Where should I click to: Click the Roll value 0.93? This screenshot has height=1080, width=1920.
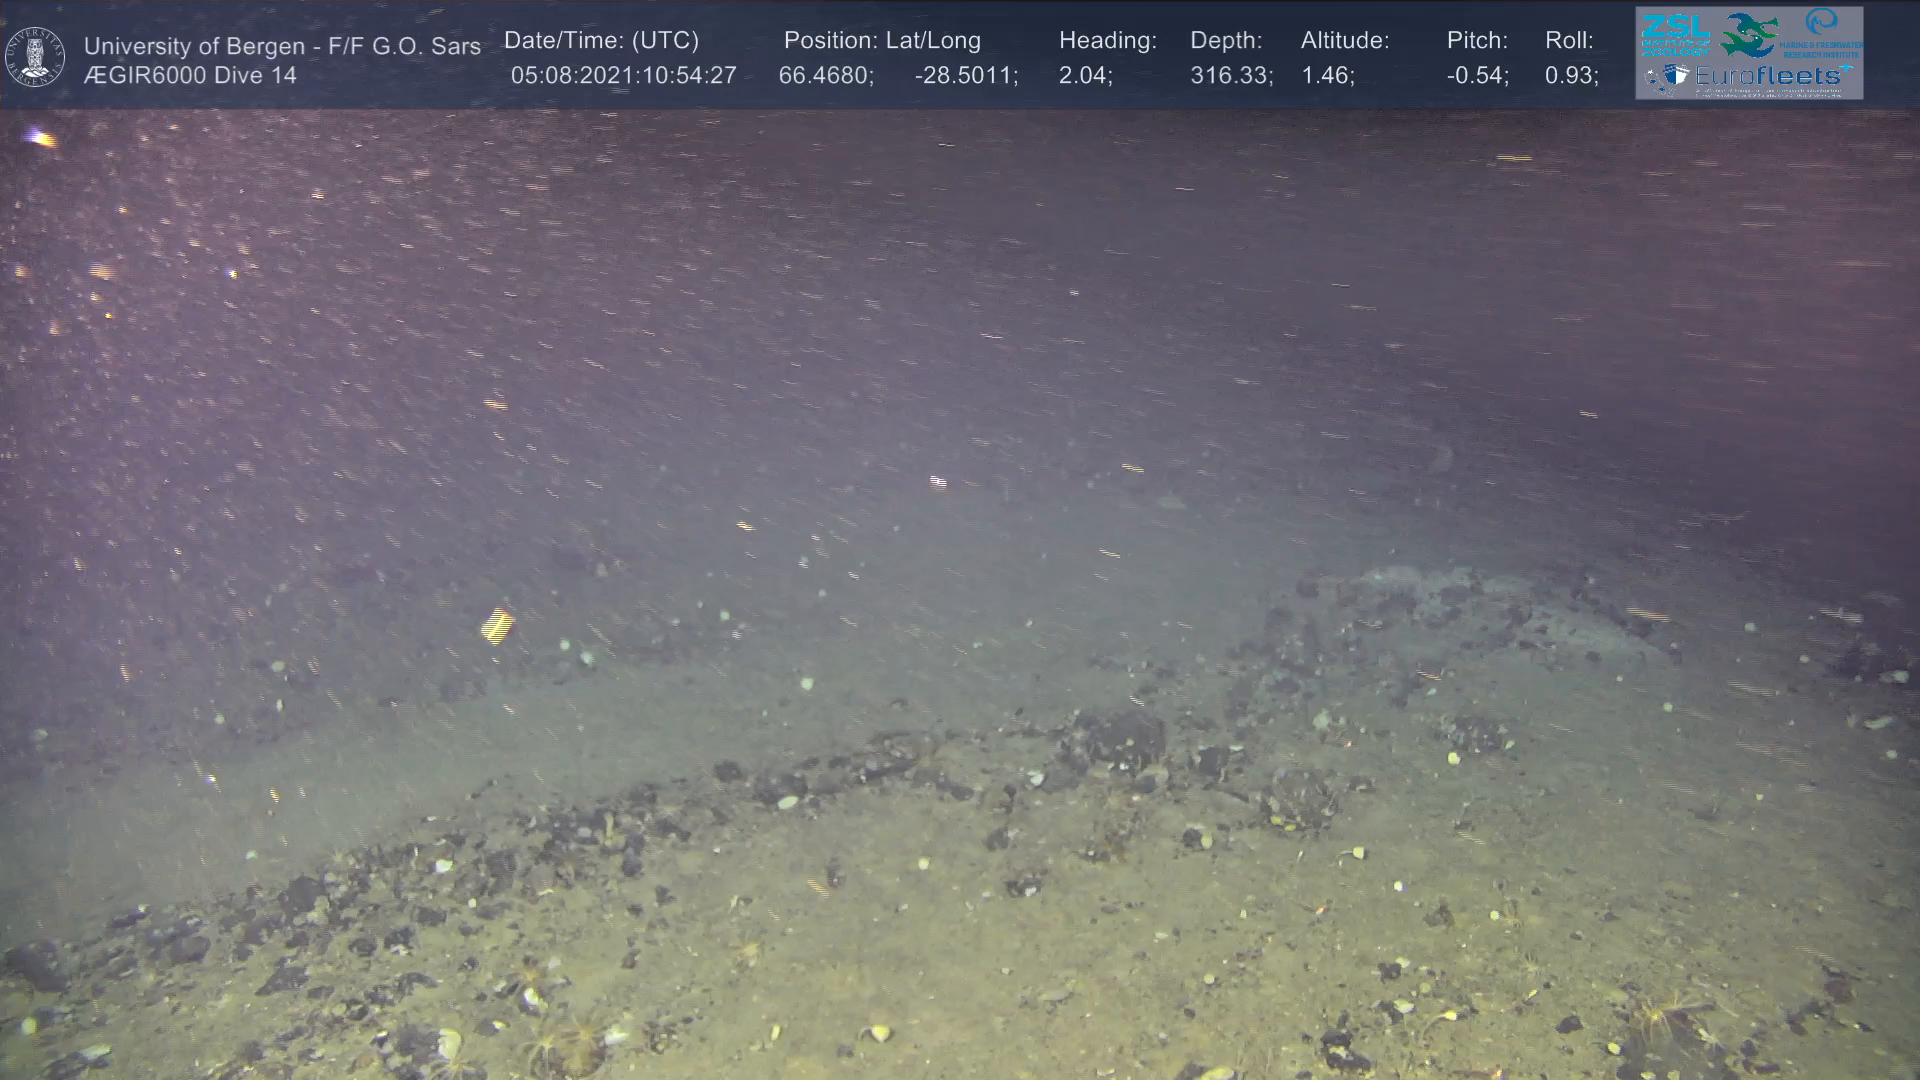coord(1571,76)
